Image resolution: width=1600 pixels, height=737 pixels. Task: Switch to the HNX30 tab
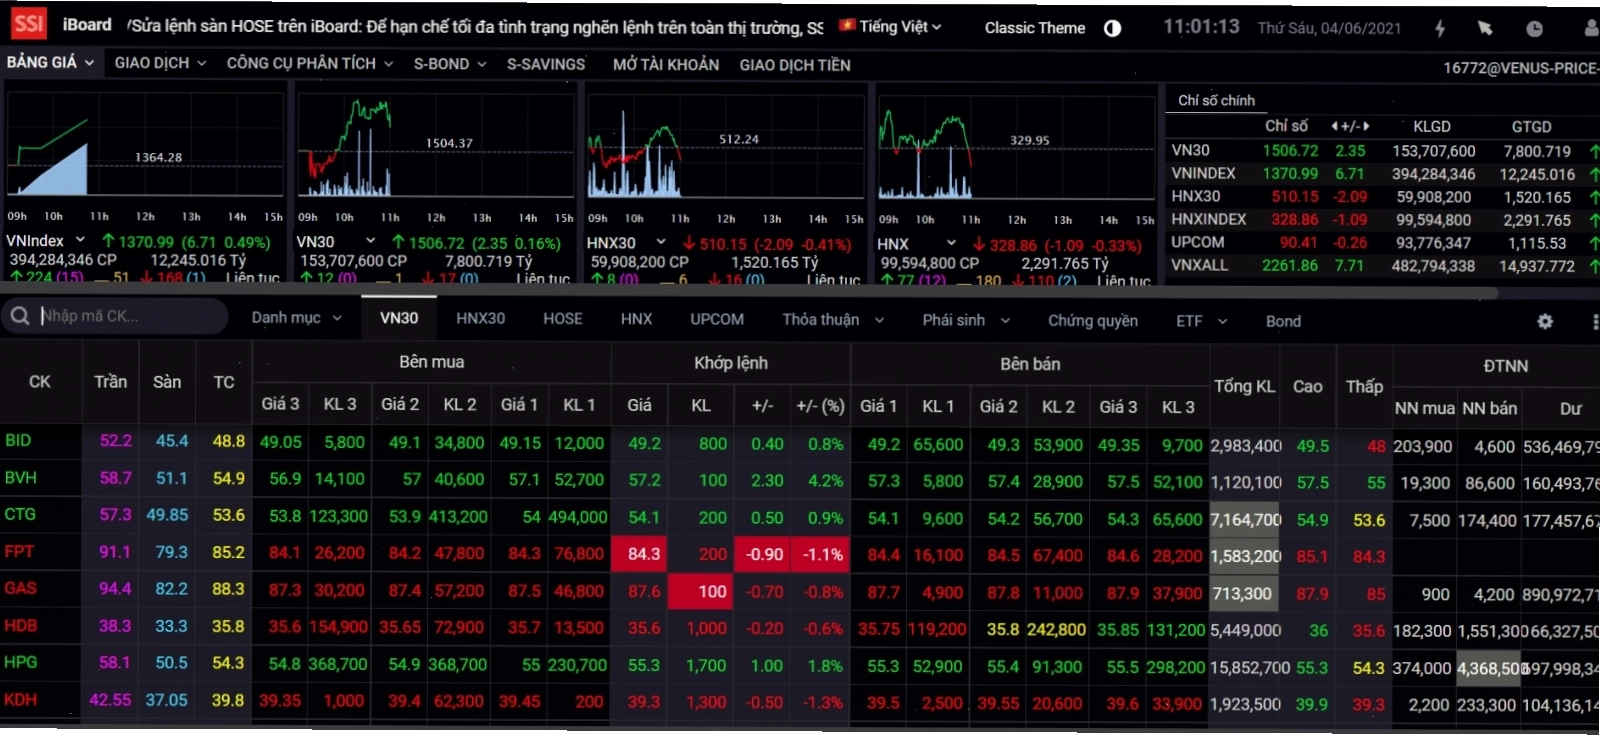pyautogui.click(x=480, y=318)
